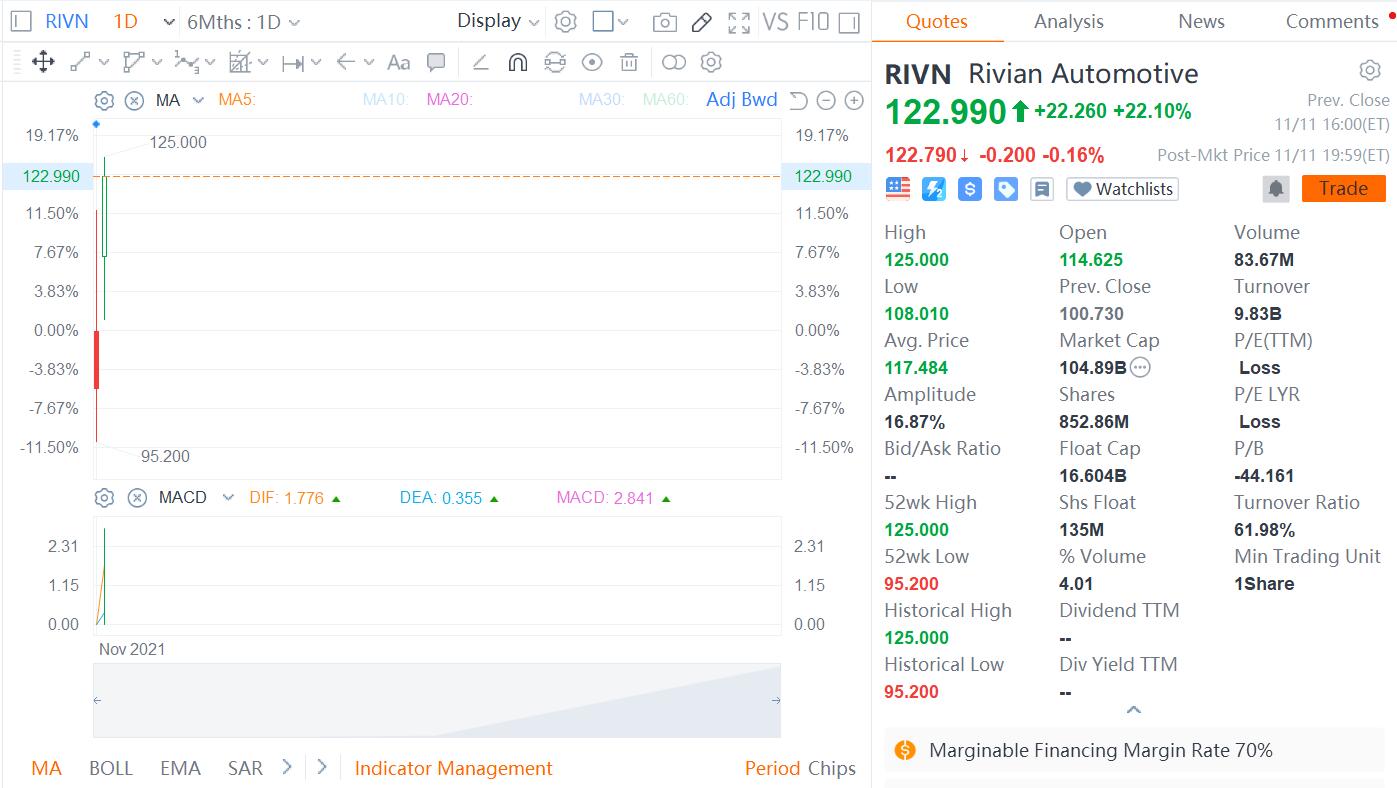This screenshot has width=1397, height=788.
Task: Add a comment bubble annotation
Action: [436, 63]
